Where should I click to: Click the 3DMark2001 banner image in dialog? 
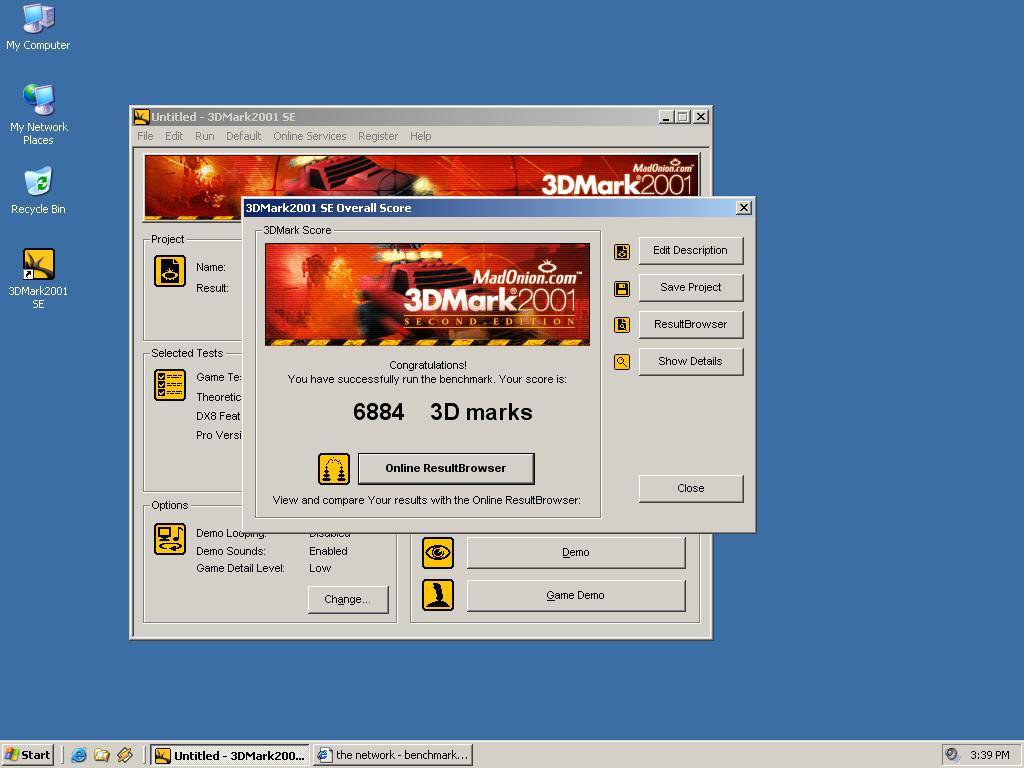point(427,295)
